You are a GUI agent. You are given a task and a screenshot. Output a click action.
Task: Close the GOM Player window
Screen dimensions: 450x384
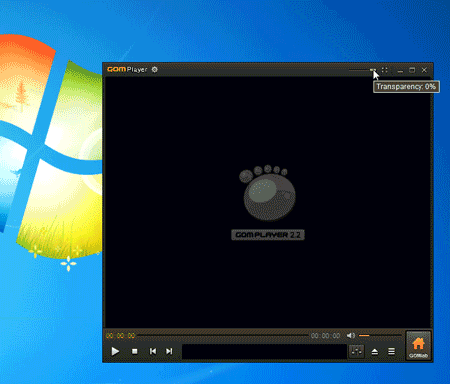[424, 70]
